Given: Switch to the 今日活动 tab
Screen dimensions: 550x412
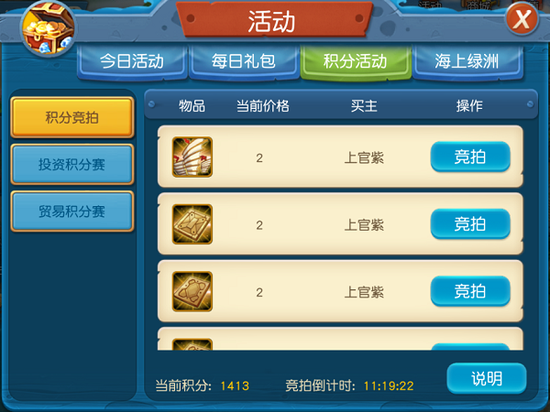Looking at the screenshot, I should 132,62.
